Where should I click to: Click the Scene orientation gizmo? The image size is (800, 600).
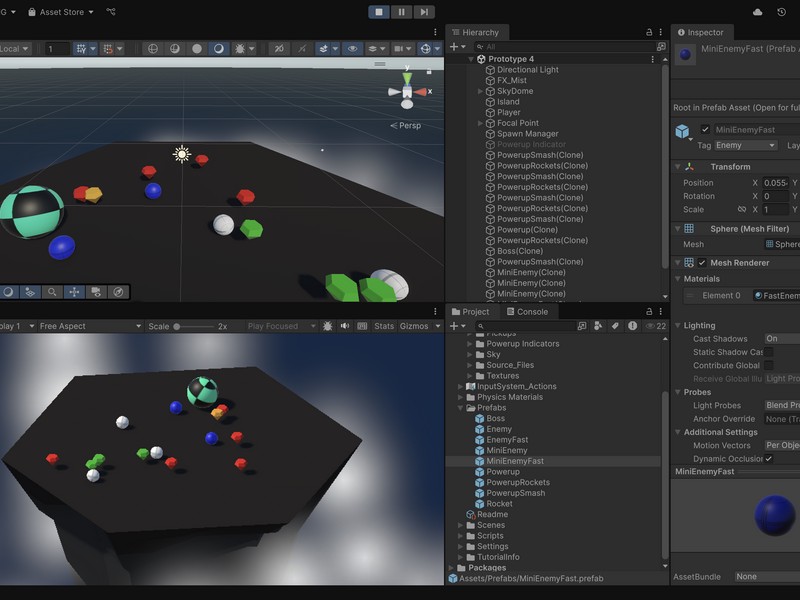point(406,91)
